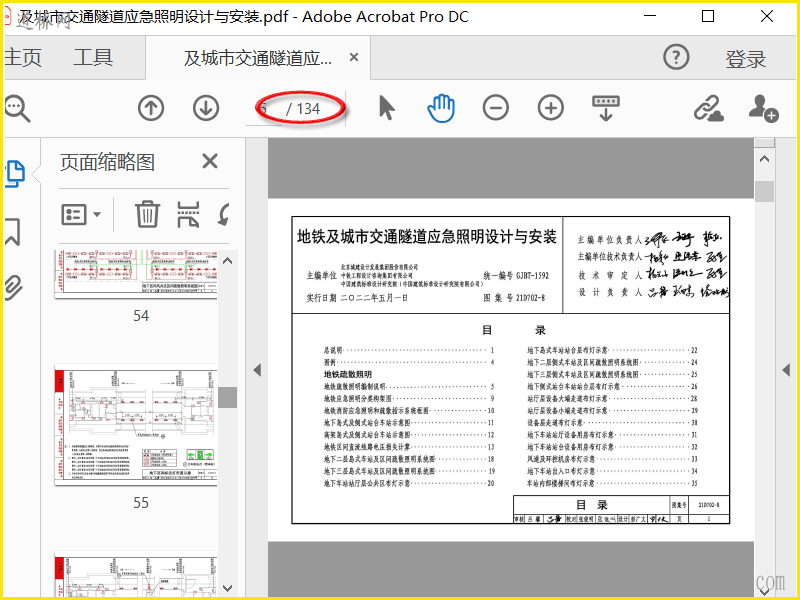
Task: Delete selected pages with trash icon
Action: (147, 214)
